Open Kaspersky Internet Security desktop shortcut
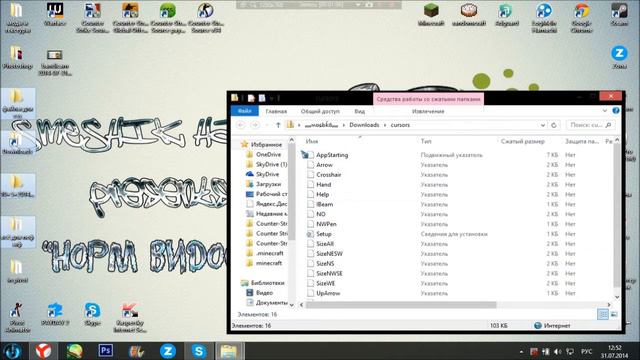Viewport: 640px width, 360px height. tap(130, 317)
